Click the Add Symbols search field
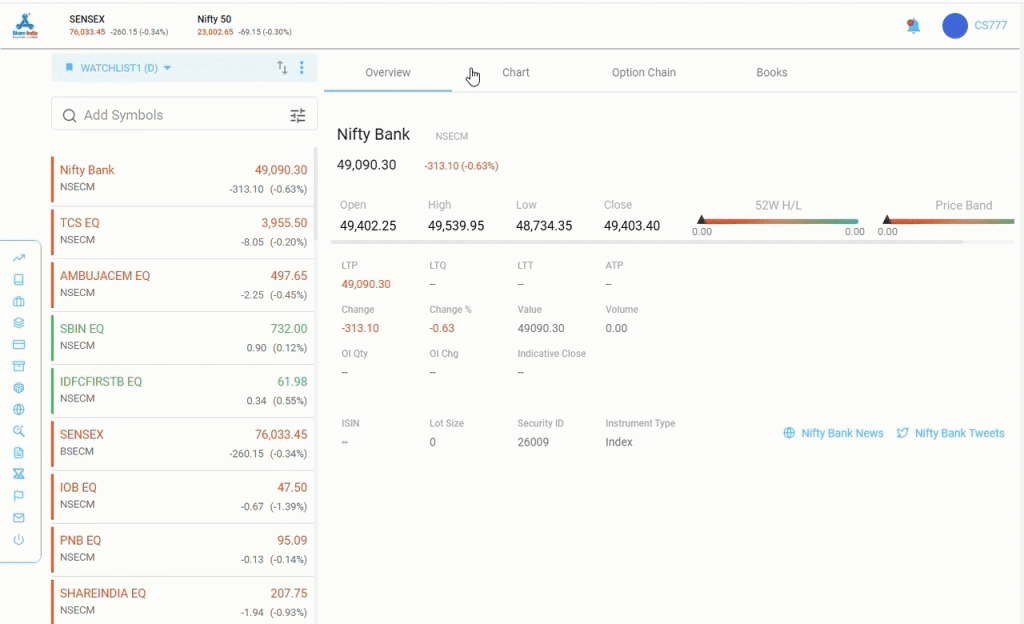 [185, 115]
